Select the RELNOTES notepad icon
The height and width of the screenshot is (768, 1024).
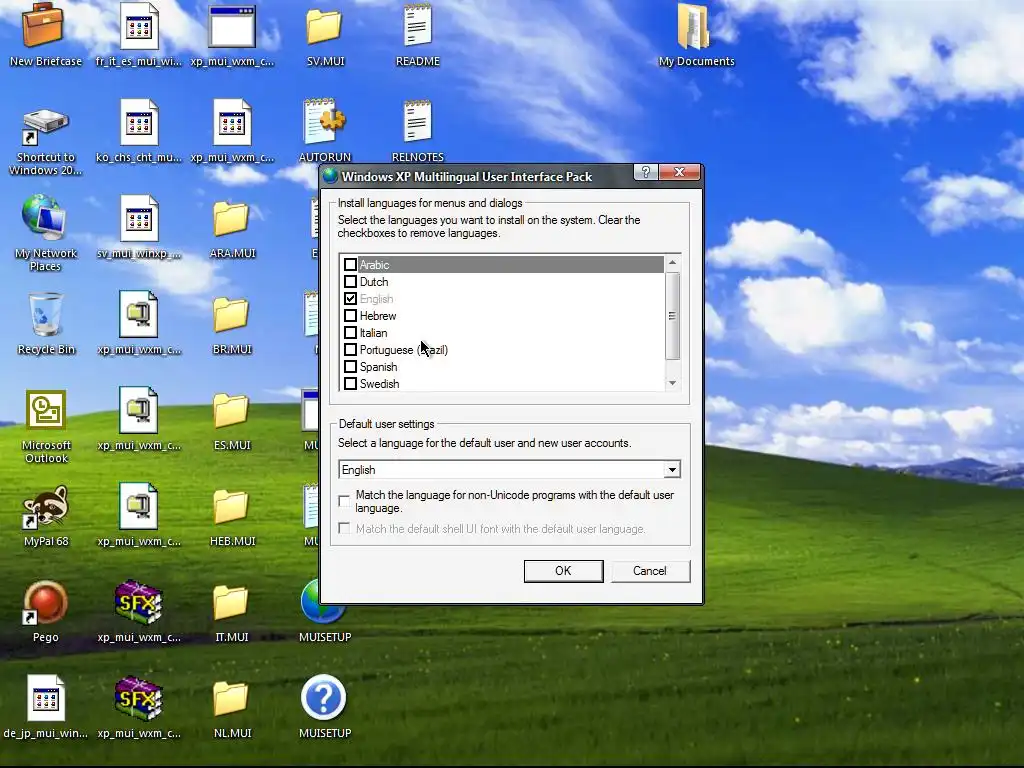pyautogui.click(x=417, y=122)
